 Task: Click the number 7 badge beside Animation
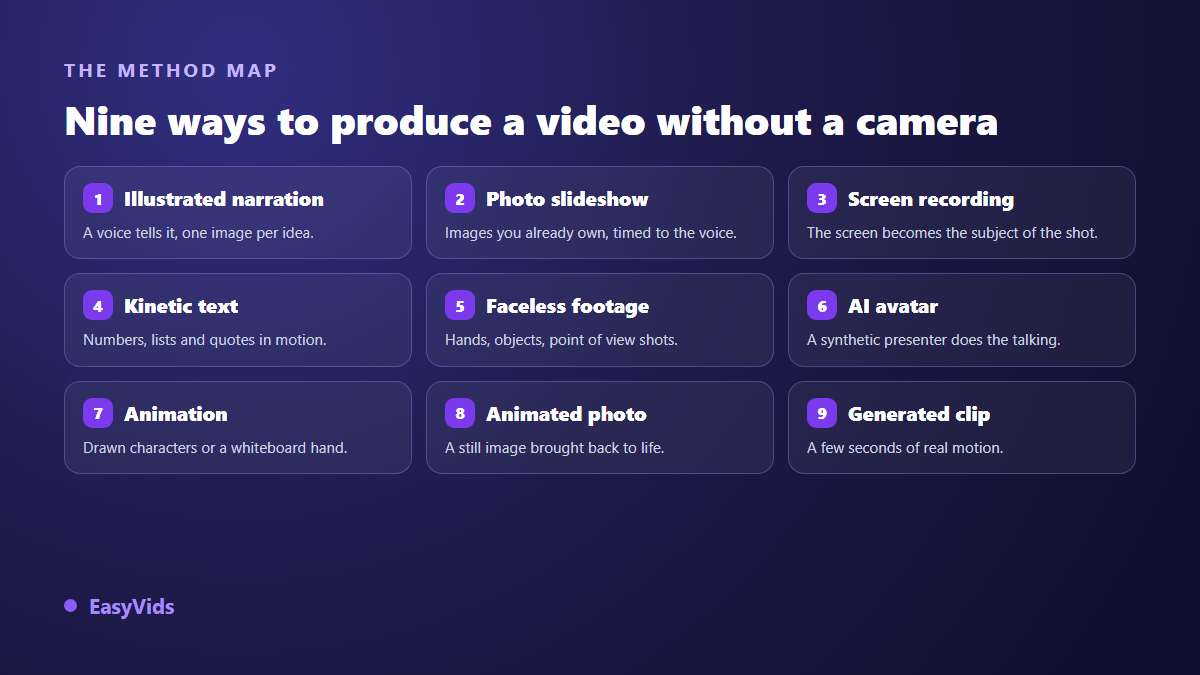point(98,414)
